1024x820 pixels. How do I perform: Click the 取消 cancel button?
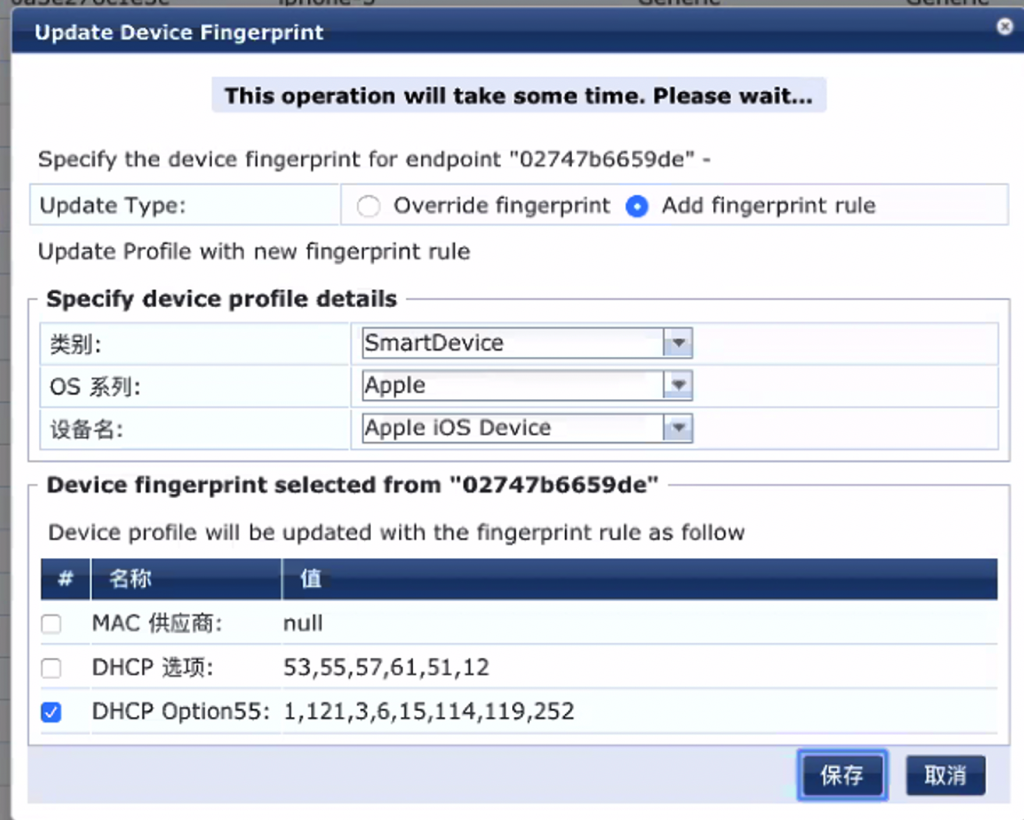click(x=945, y=775)
